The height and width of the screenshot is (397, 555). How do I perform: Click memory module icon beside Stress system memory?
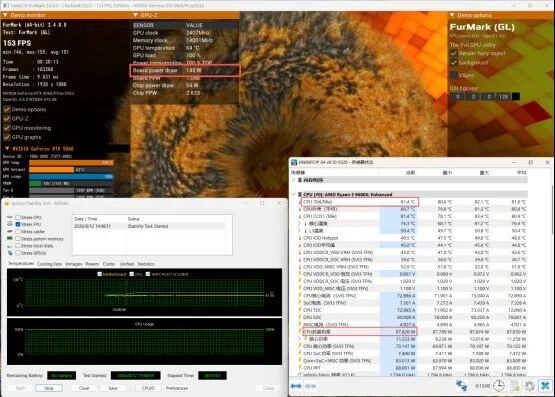coord(10,238)
